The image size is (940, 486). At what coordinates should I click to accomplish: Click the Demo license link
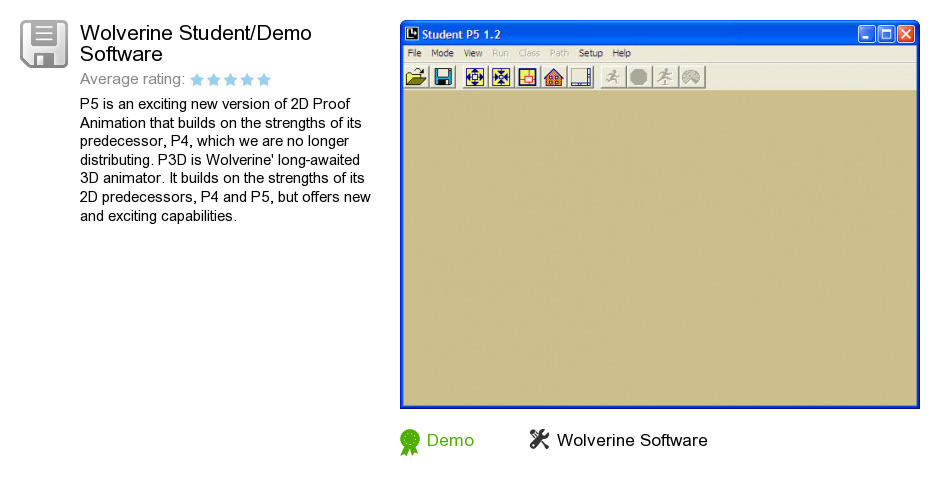tap(450, 440)
